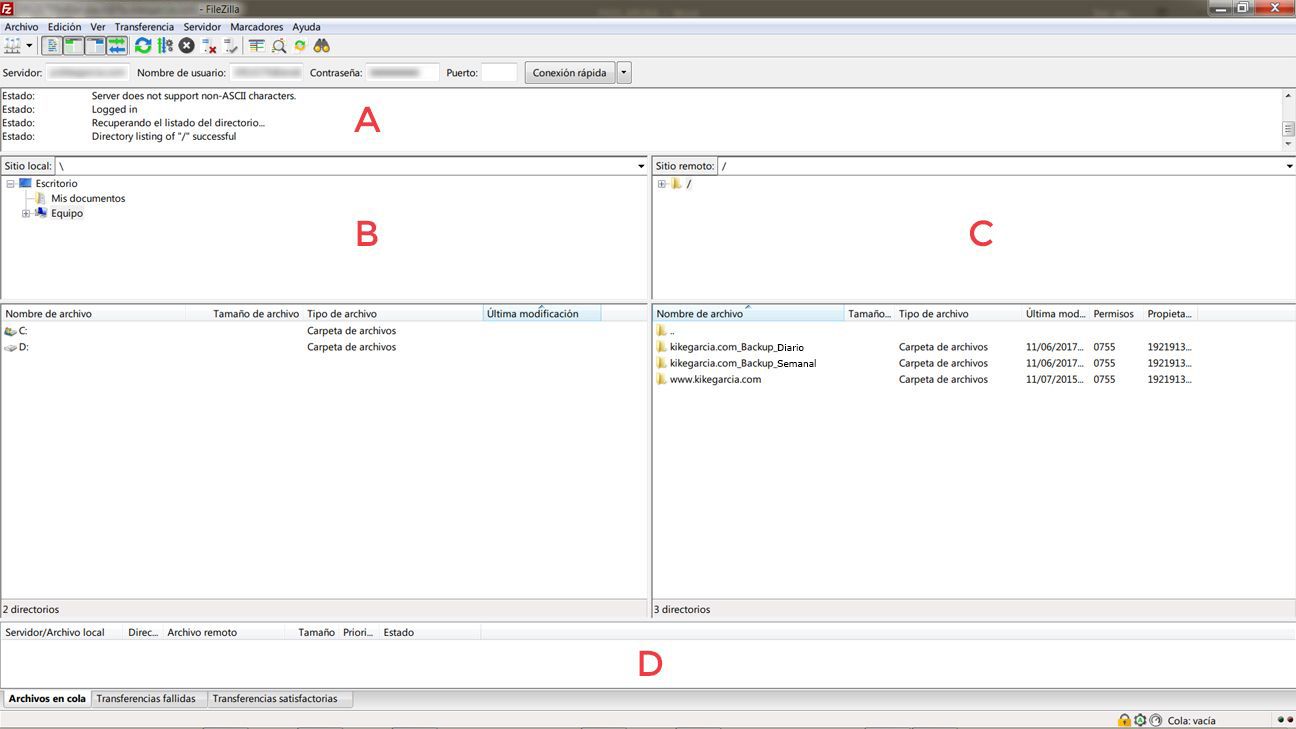The width and height of the screenshot is (1296, 729).
Task: Sort remote files by Permisos column
Action: coord(1116,314)
